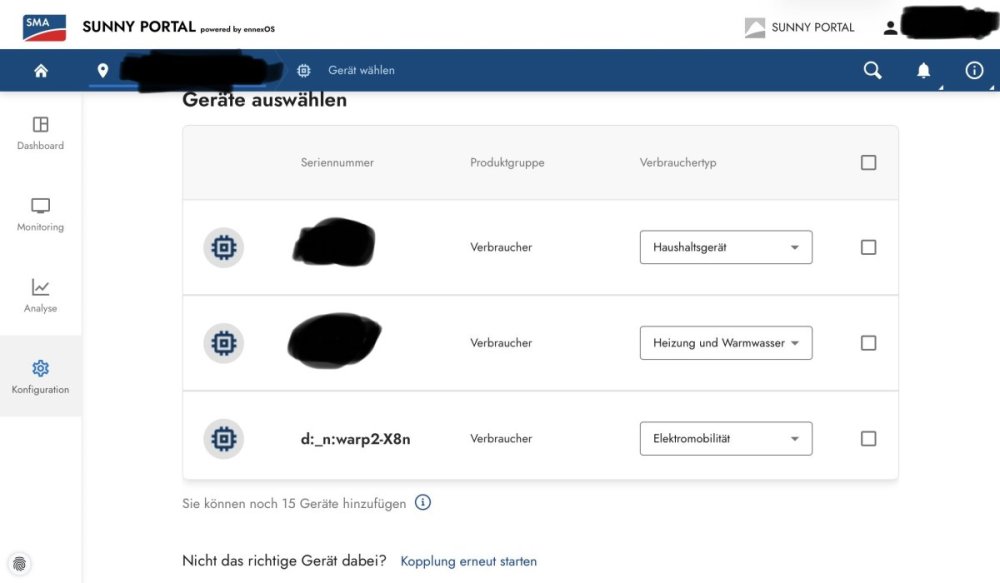Open the Heizung und Warmwasser dropdown
The height and width of the screenshot is (583, 1000).
coord(726,343)
